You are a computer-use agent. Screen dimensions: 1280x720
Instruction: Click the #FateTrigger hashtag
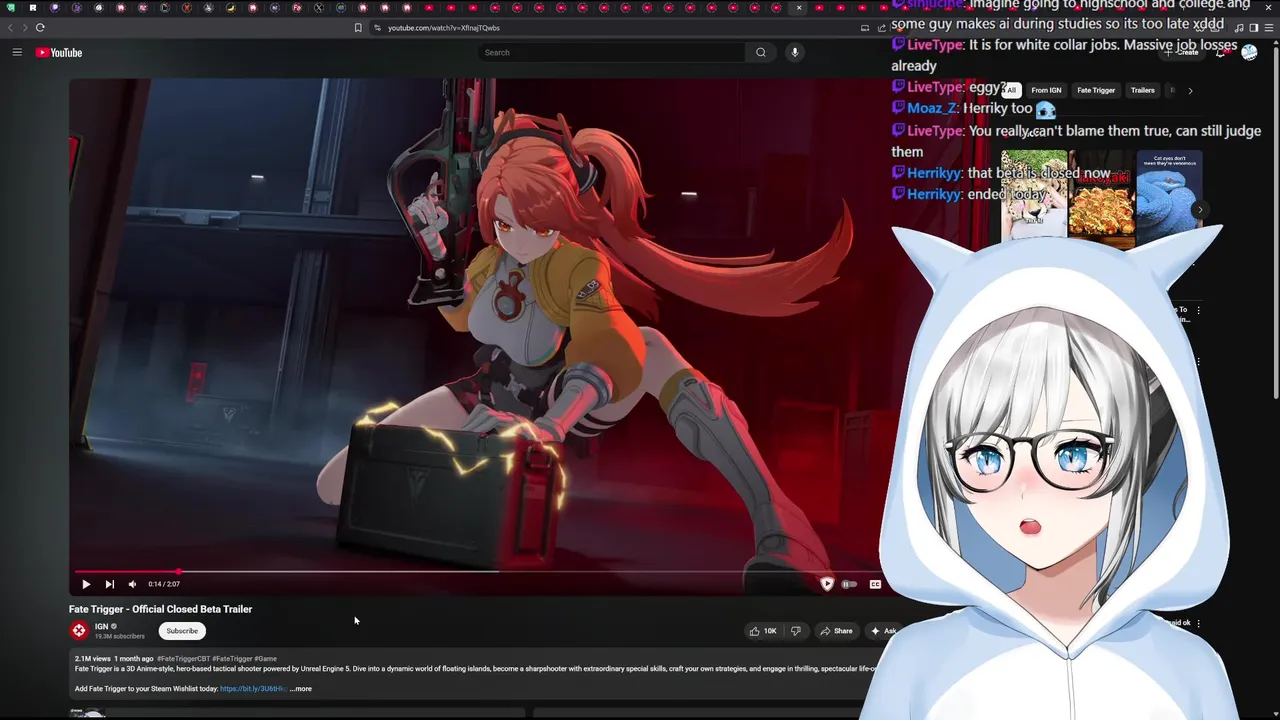coord(232,659)
